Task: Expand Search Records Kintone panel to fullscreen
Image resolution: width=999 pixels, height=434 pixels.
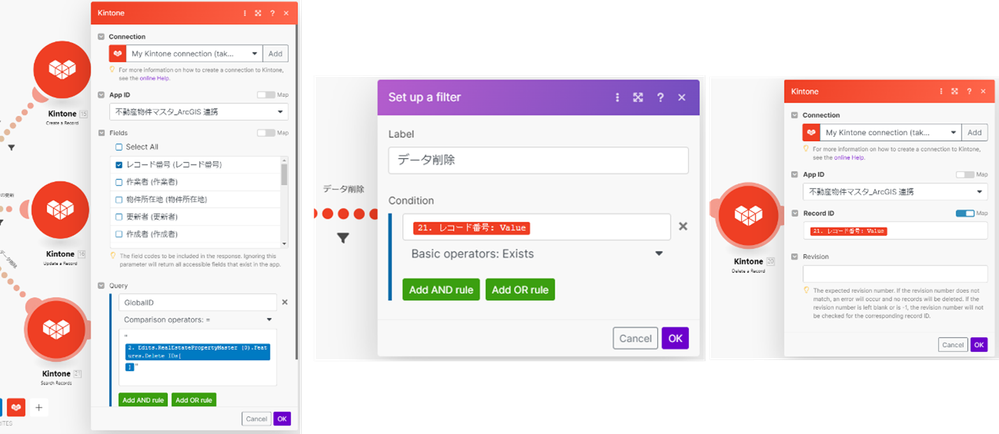Action: (x=258, y=13)
